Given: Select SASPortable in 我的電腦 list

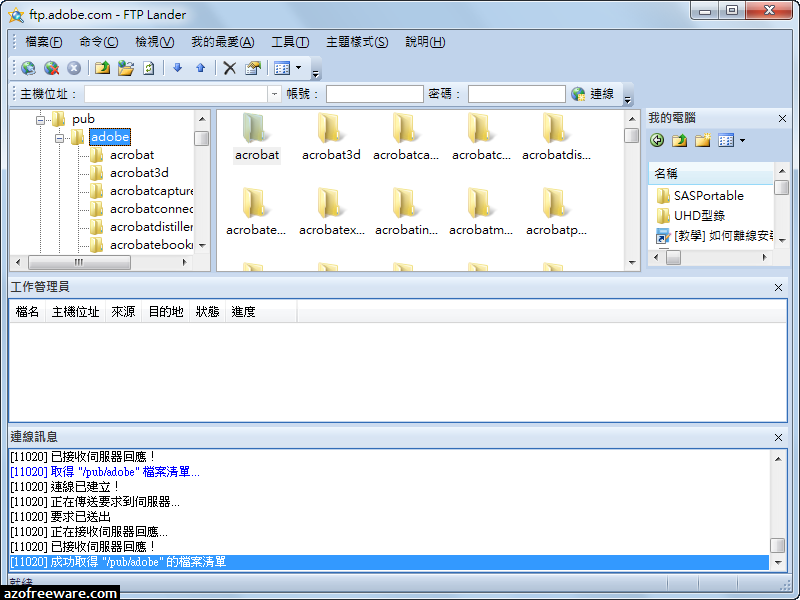Looking at the screenshot, I should coord(700,195).
